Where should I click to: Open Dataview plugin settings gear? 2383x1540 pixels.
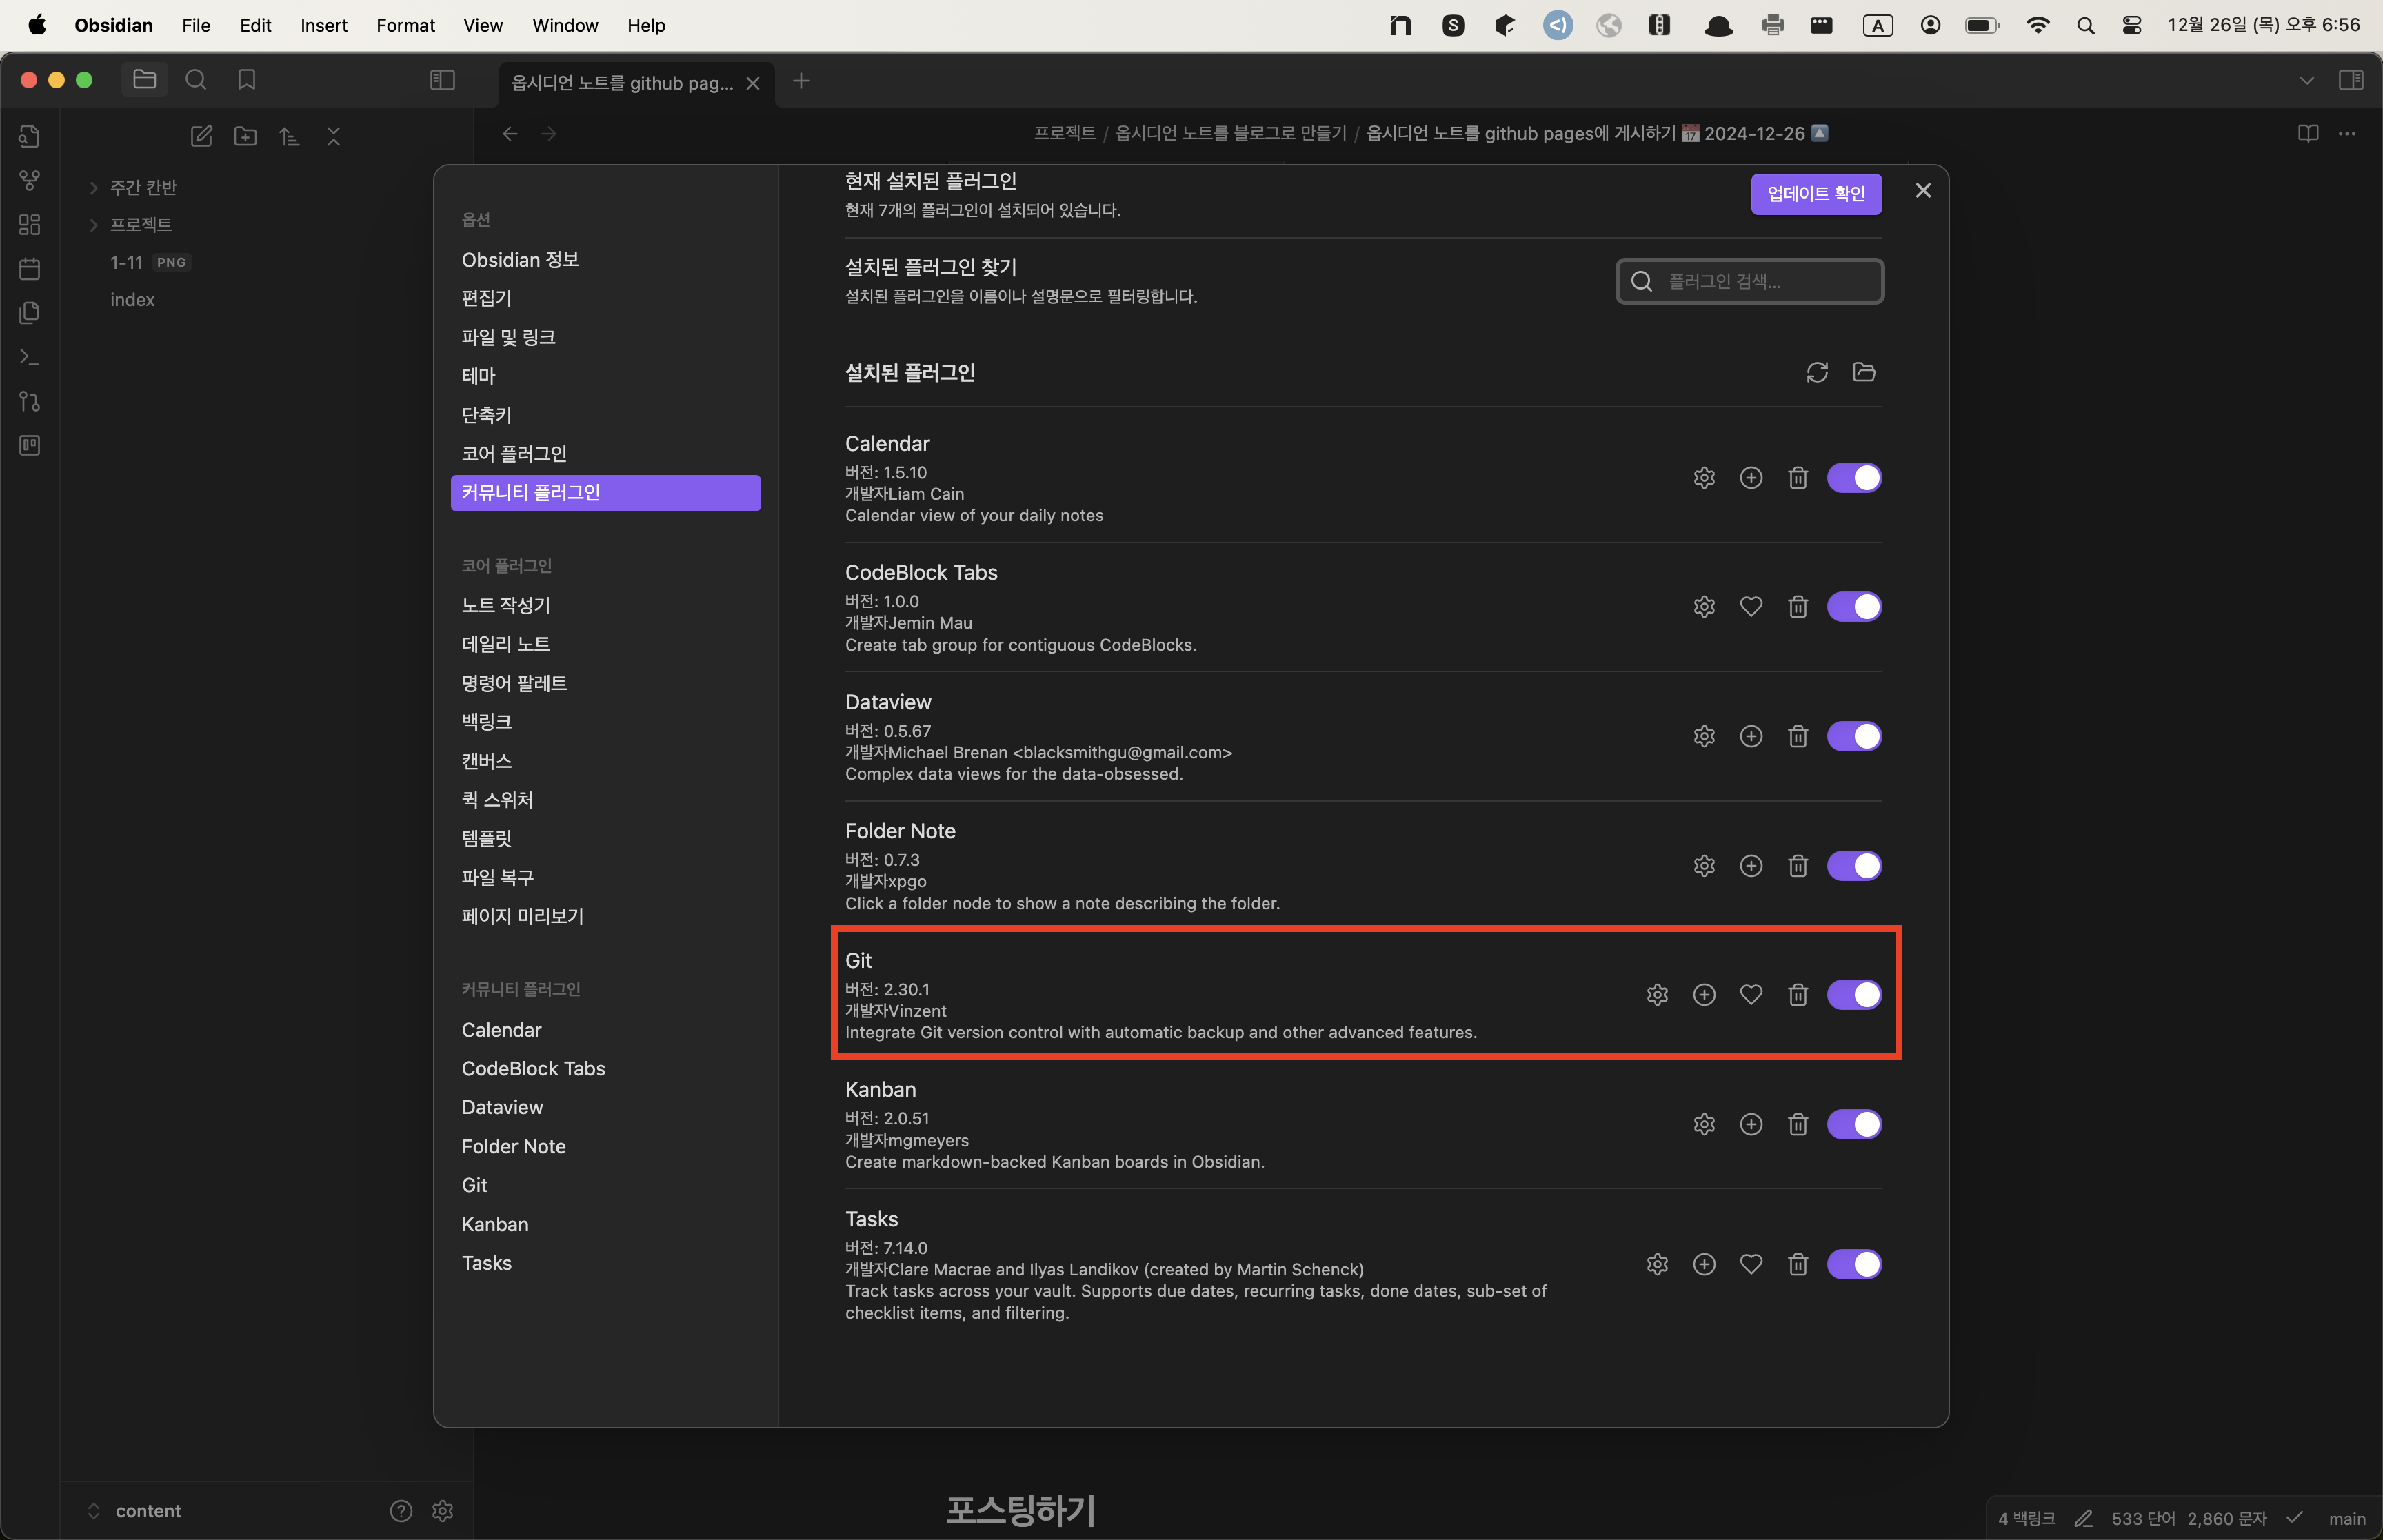tap(1704, 736)
